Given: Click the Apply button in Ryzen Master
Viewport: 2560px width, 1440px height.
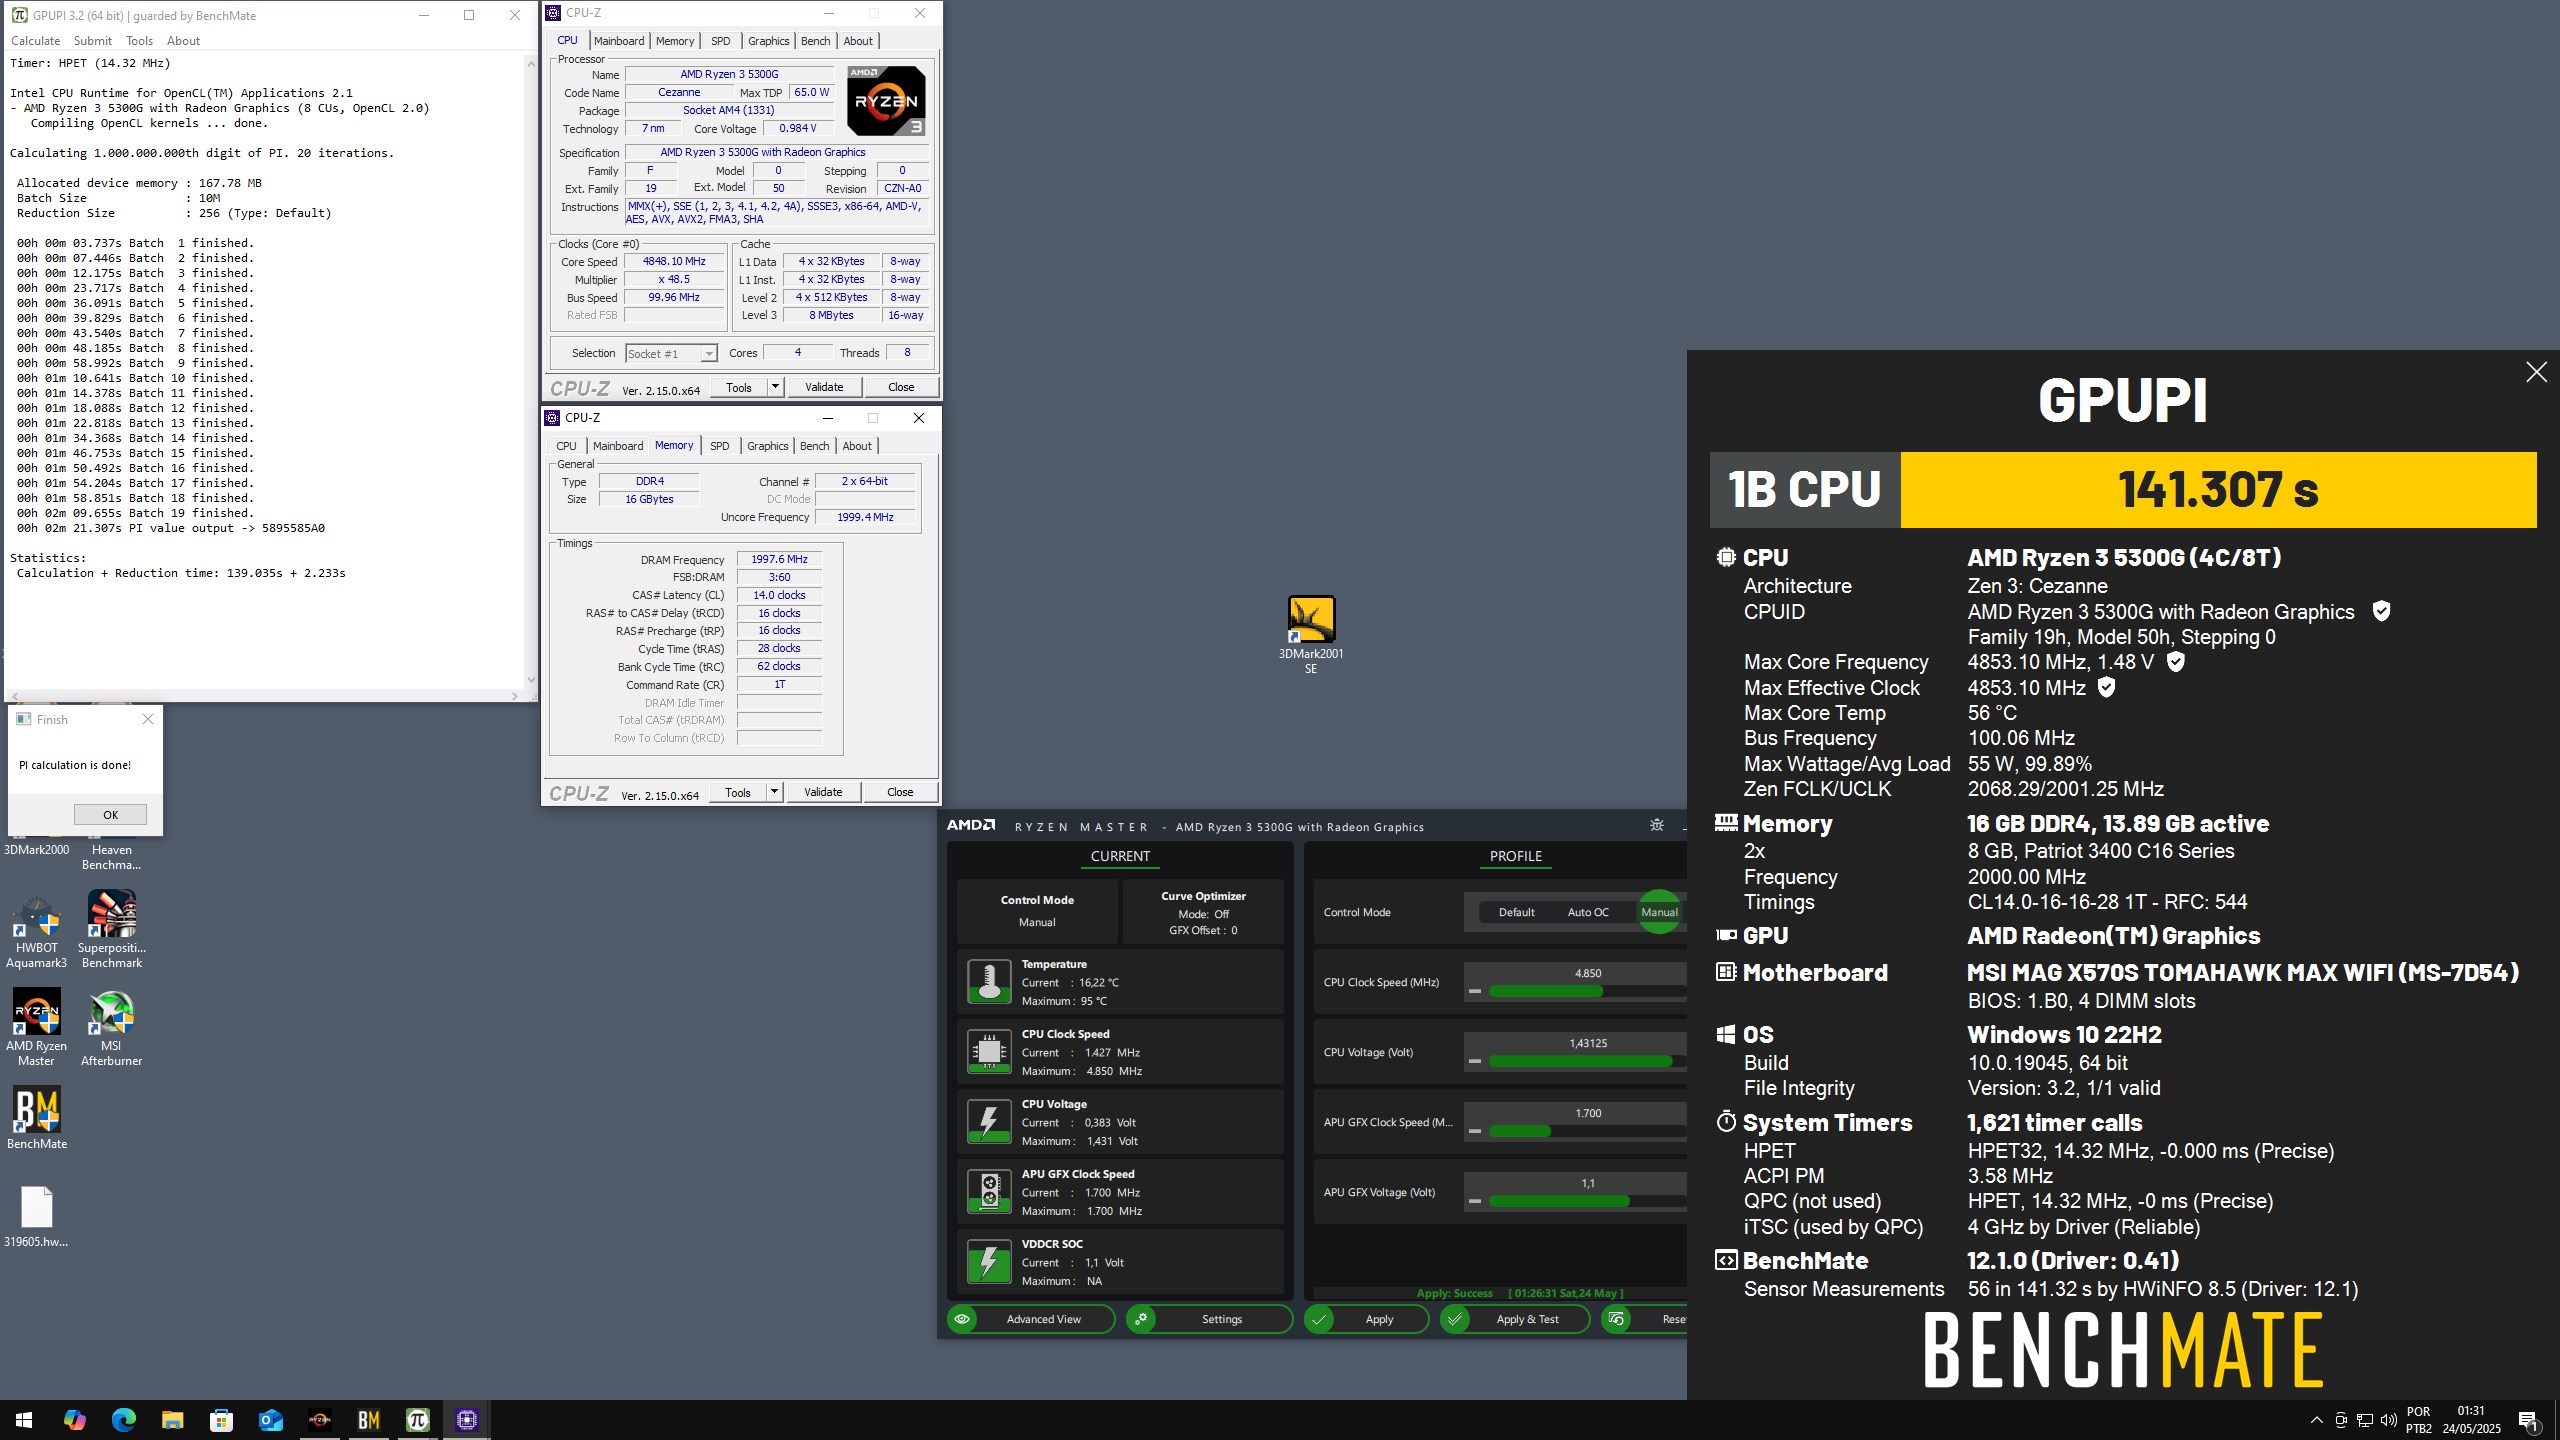Looking at the screenshot, I should (x=1366, y=1319).
